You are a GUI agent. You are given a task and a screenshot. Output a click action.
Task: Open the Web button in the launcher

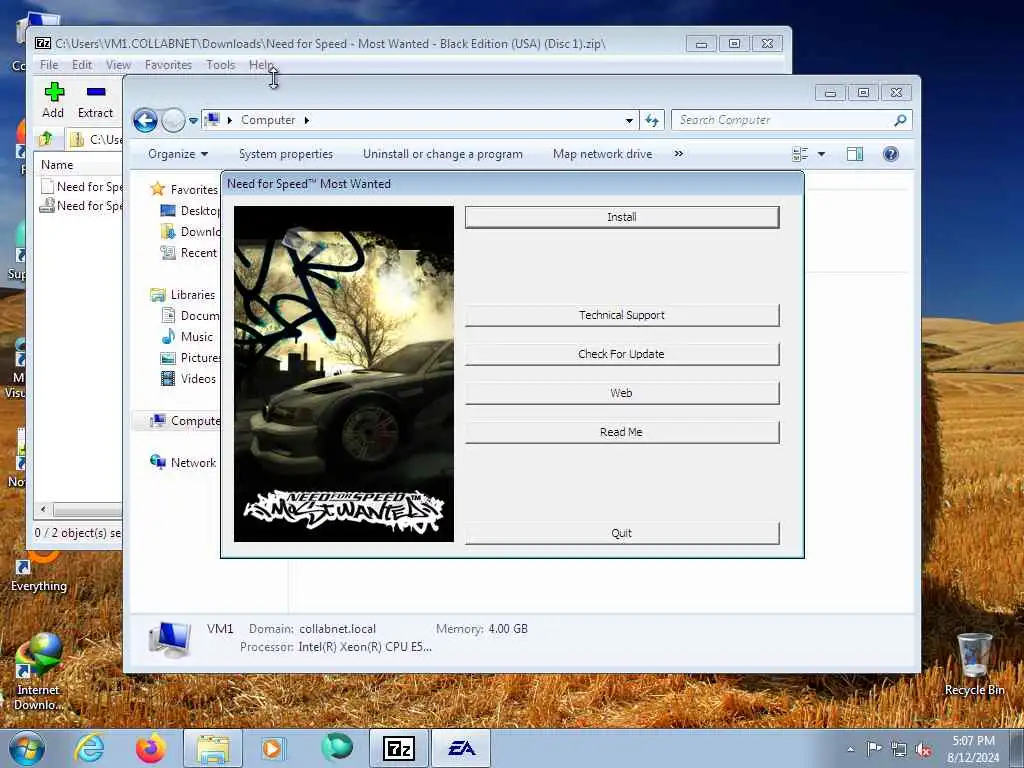tap(622, 393)
